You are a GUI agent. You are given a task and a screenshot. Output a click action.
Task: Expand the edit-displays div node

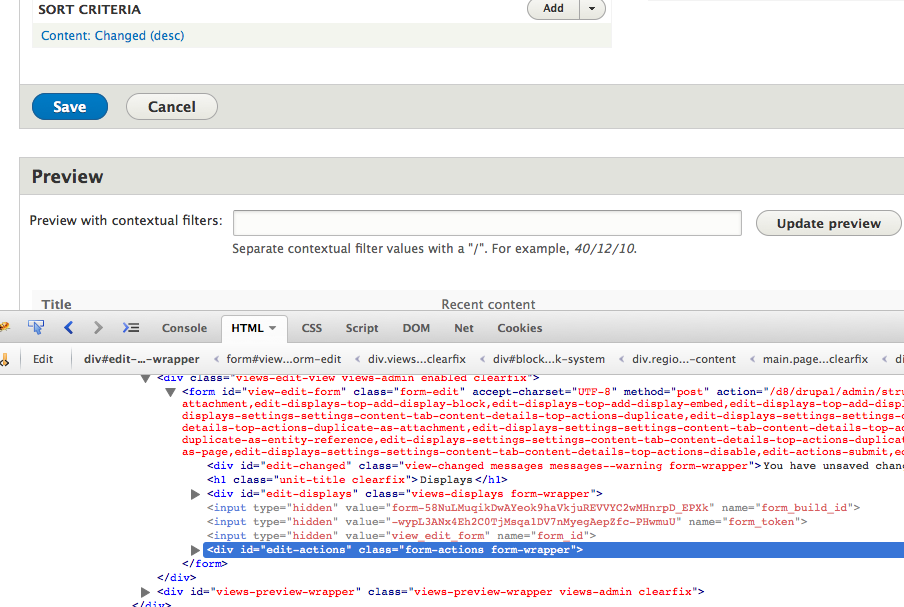195,494
